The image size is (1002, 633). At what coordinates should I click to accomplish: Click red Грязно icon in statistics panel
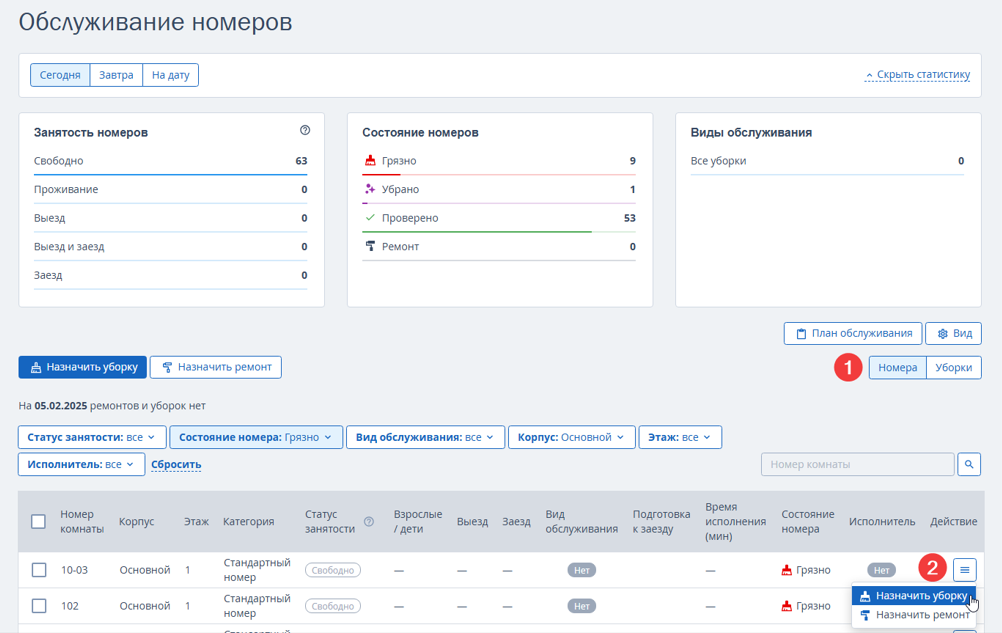coord(369,160)
